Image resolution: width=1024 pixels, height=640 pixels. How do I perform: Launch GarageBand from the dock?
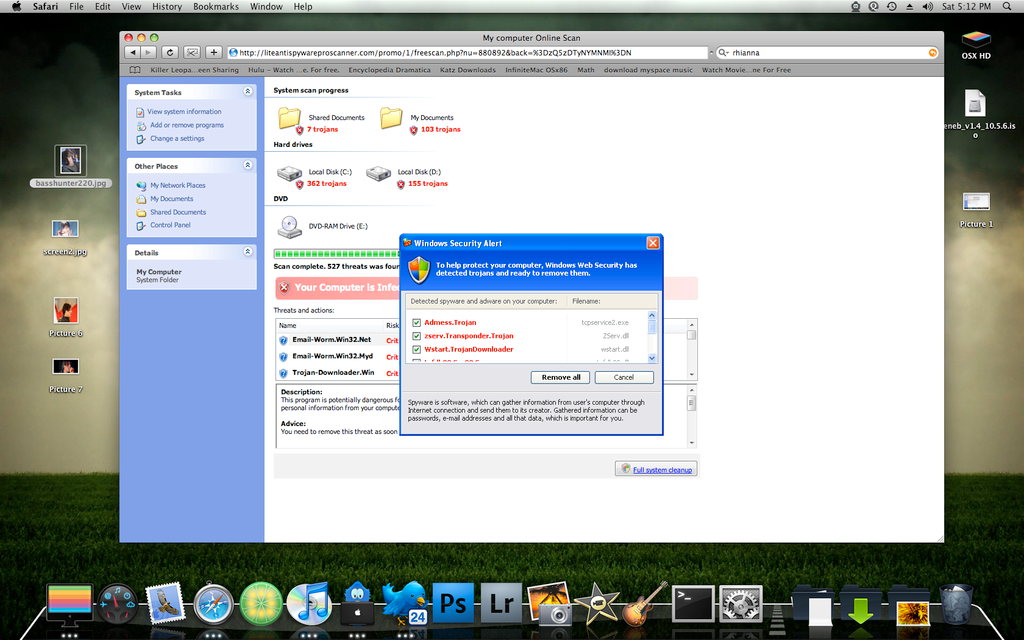tap(645, 603)
